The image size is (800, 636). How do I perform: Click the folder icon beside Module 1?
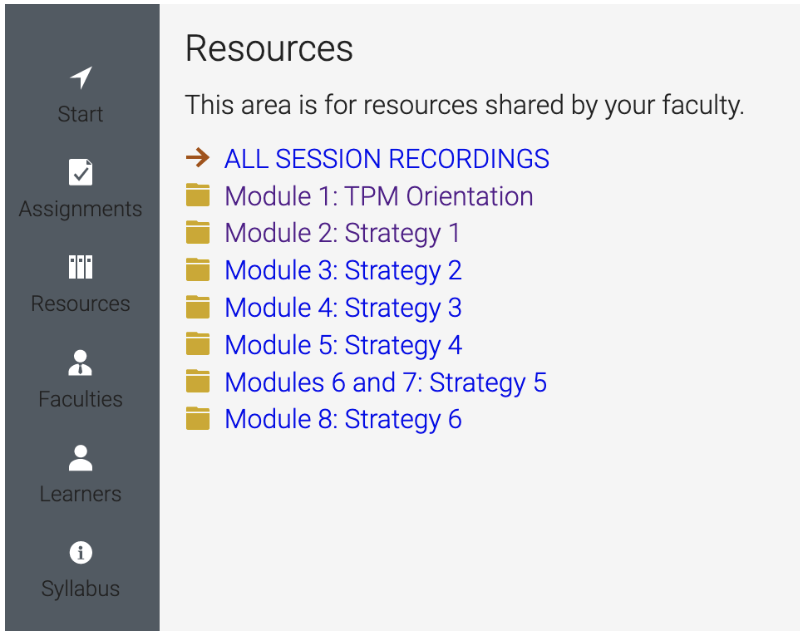click(198, 195)
